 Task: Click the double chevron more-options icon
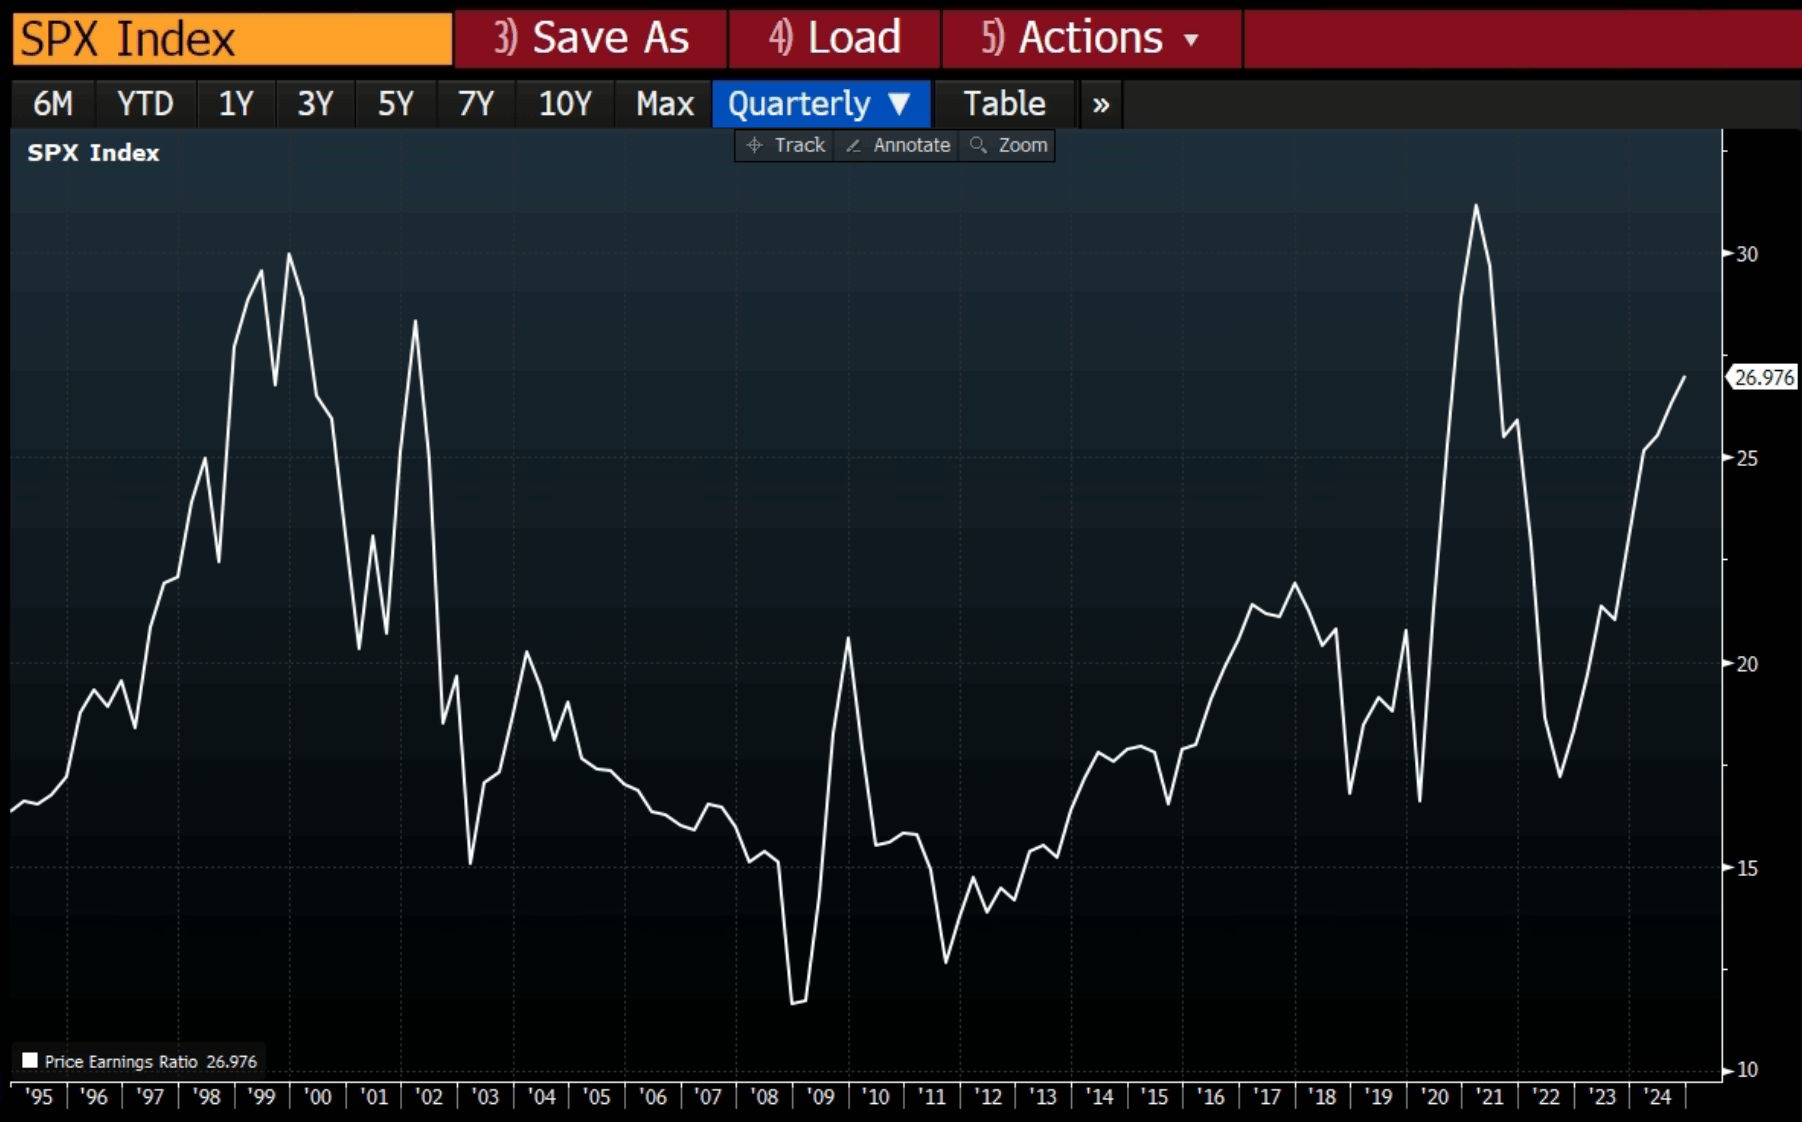pos(1100,104)
